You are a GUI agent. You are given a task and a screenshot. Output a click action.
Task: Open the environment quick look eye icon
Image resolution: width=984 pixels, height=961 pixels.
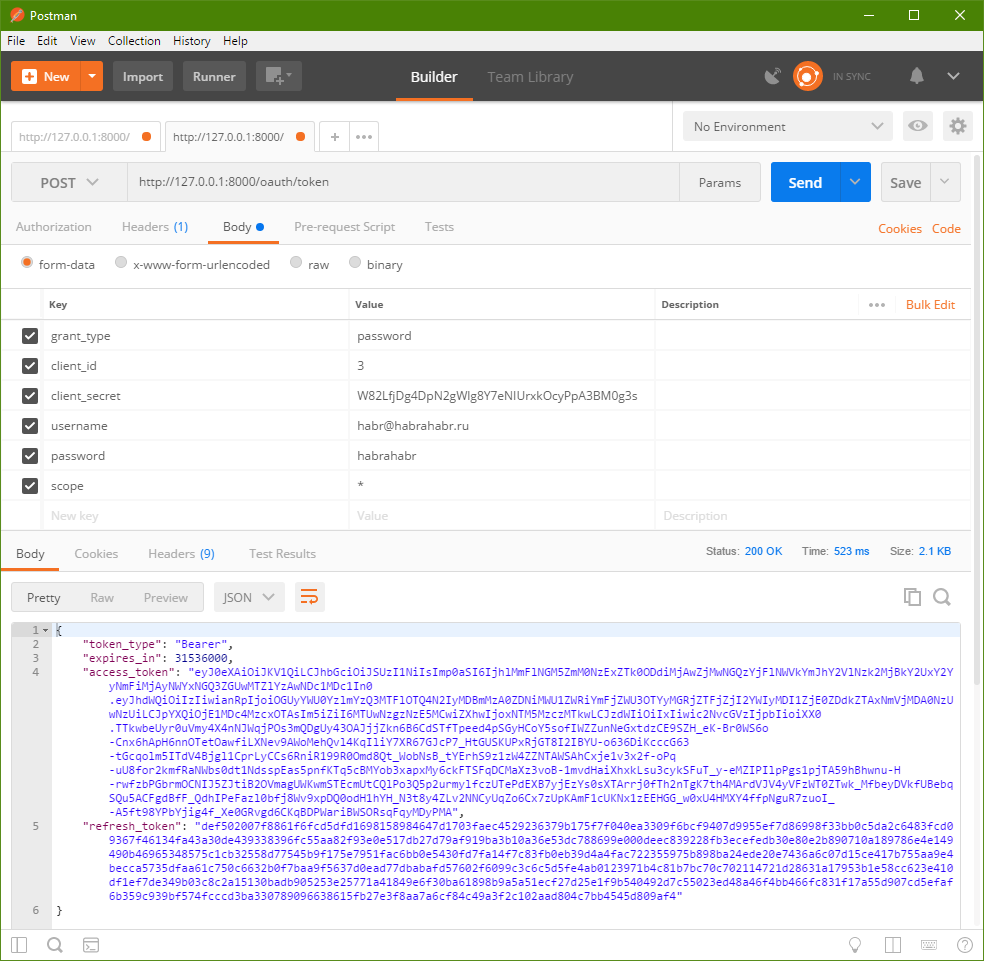[x=917, y=126]
